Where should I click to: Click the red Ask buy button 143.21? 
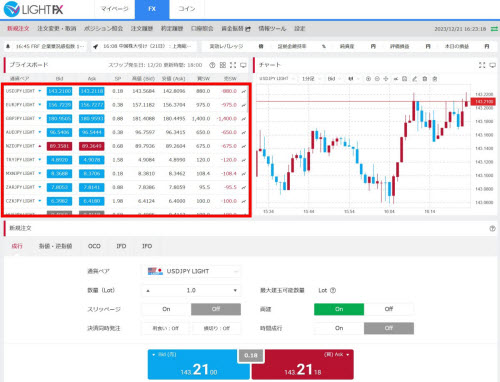303,364
